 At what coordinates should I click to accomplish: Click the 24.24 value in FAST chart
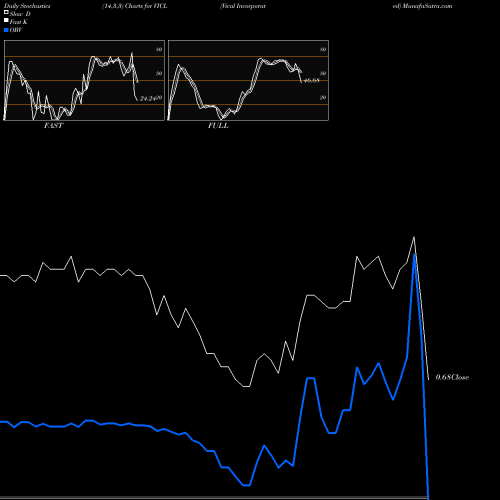pos(148,99)
